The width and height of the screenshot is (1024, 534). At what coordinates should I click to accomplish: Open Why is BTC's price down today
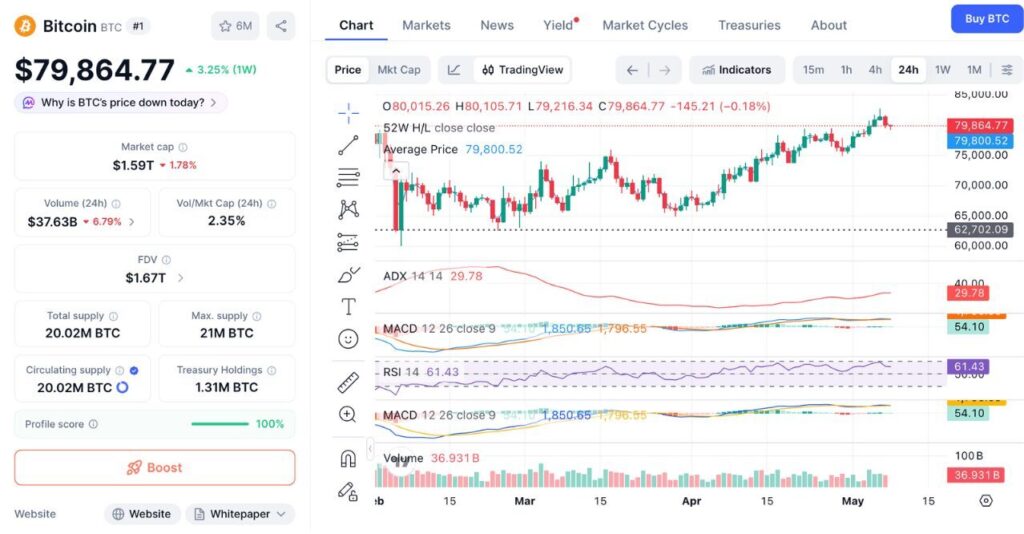(120, 102)
